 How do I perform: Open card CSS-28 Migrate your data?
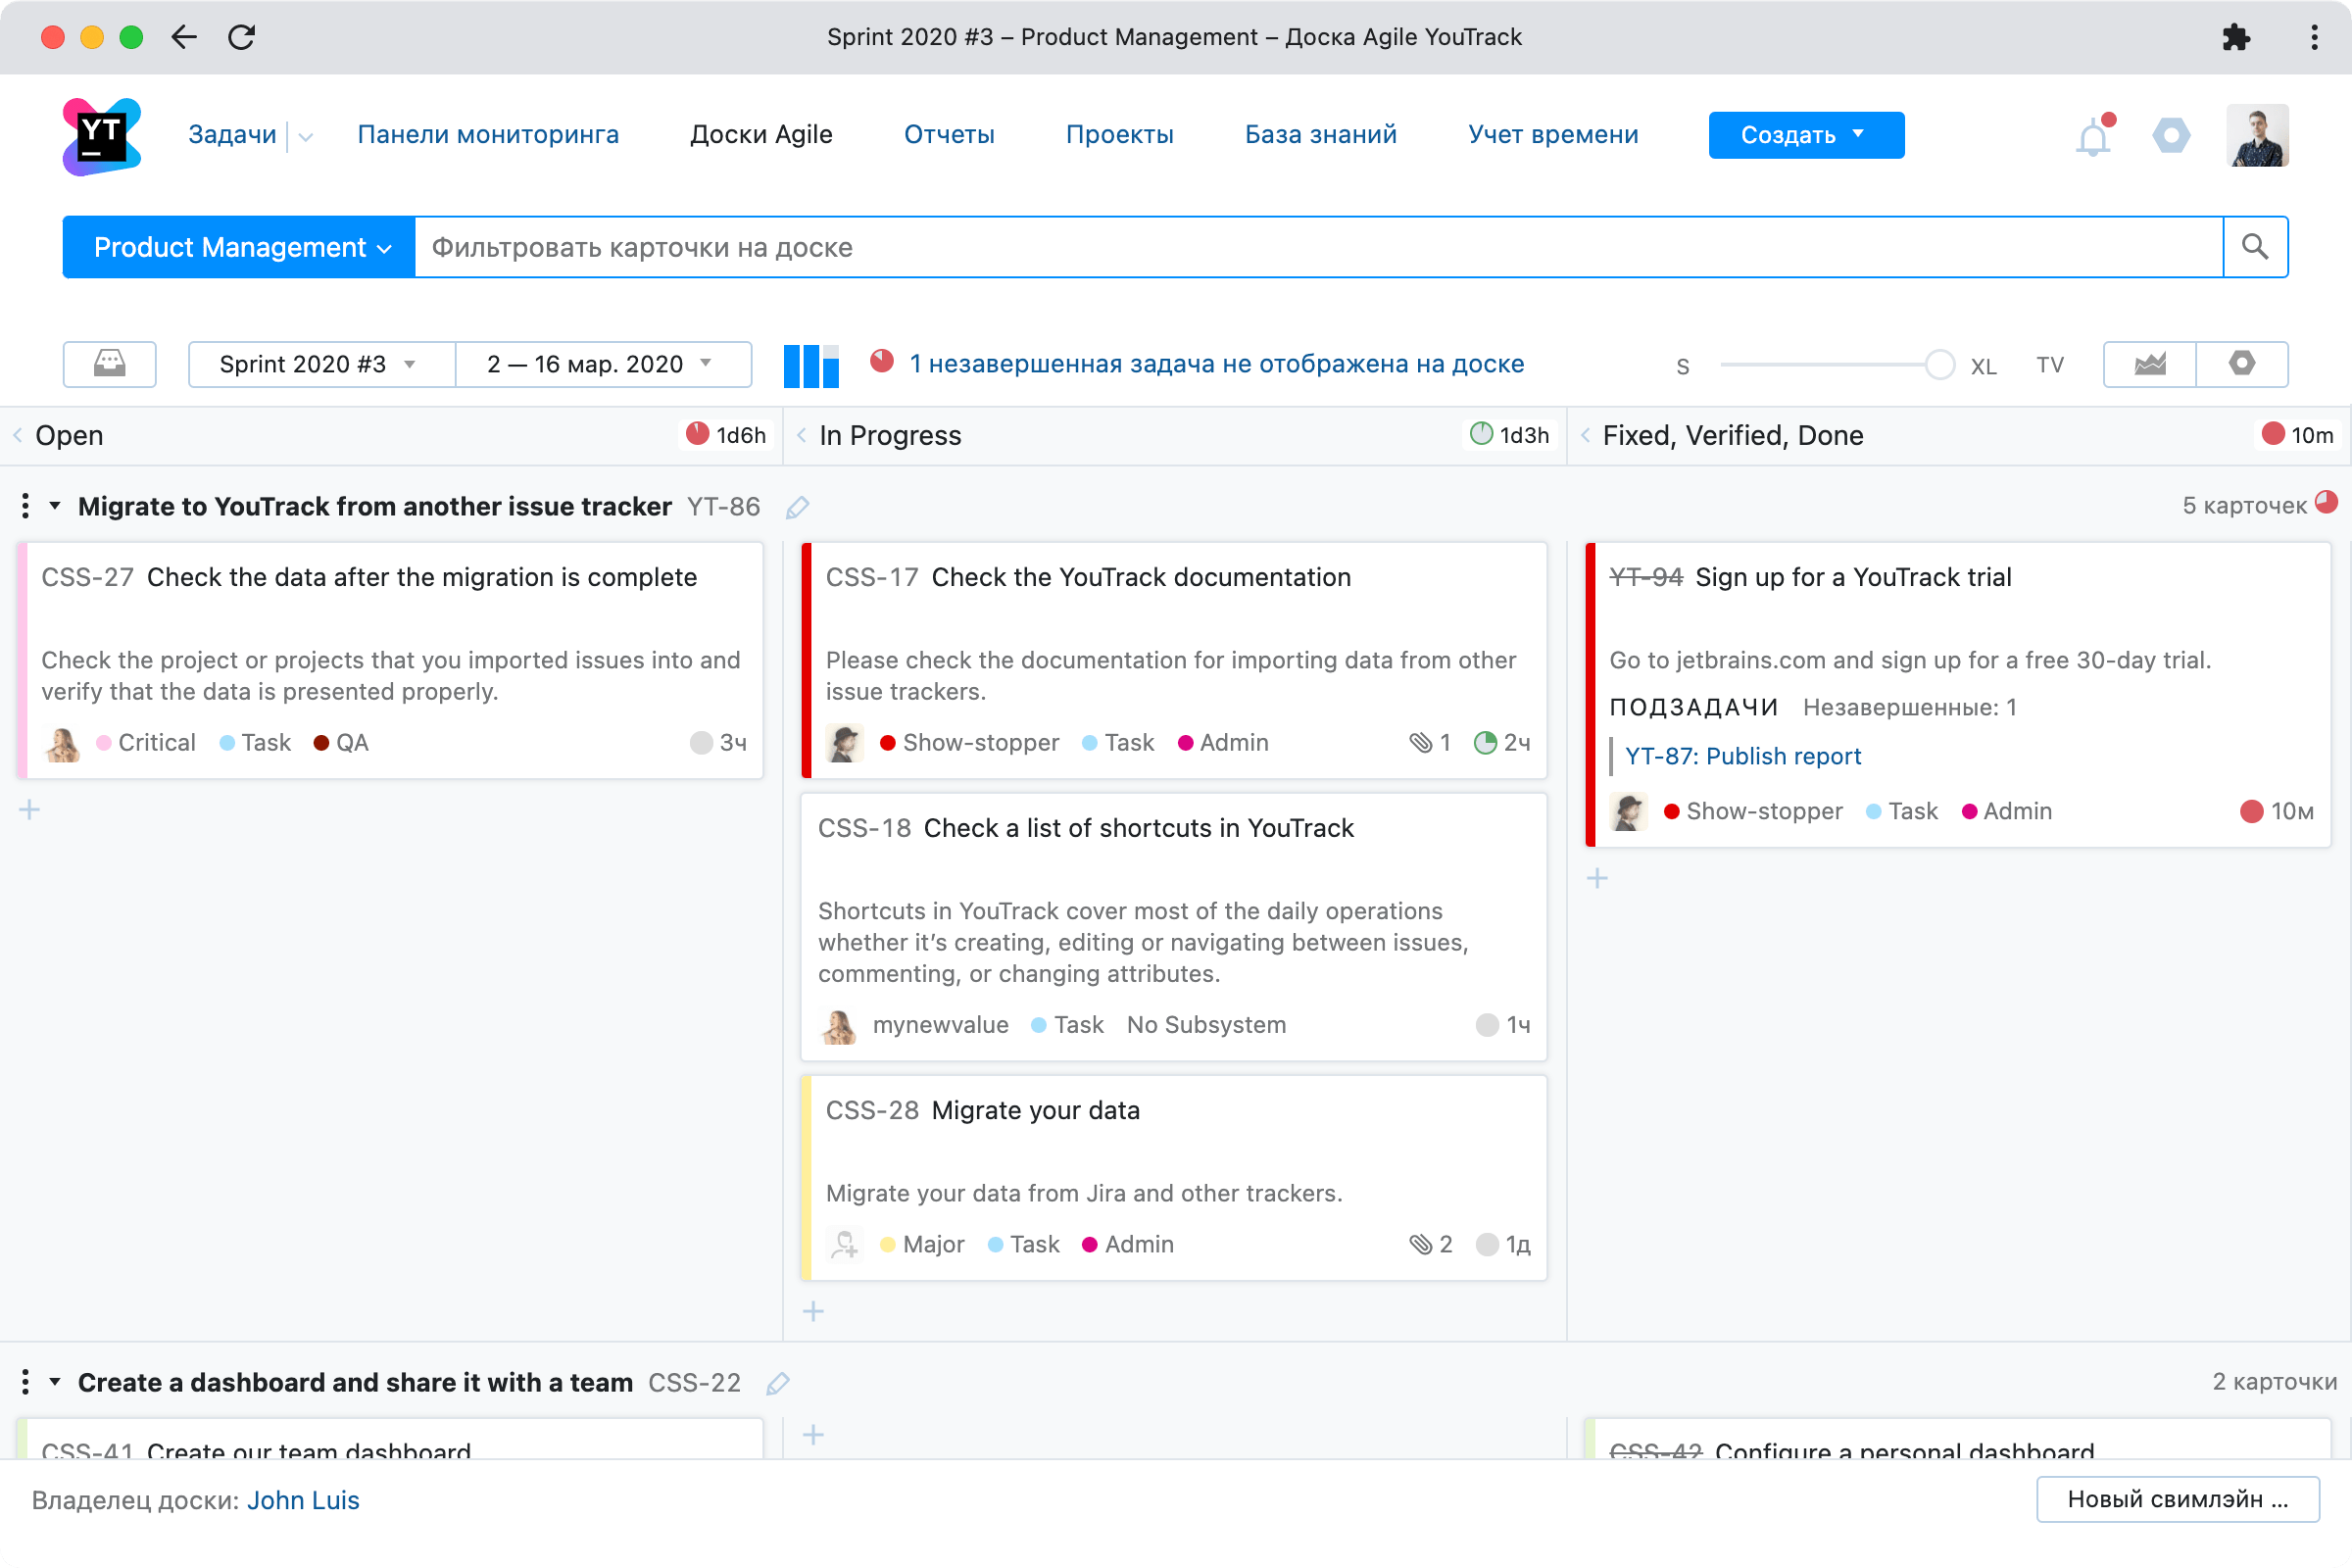(x=982, y=1110)
